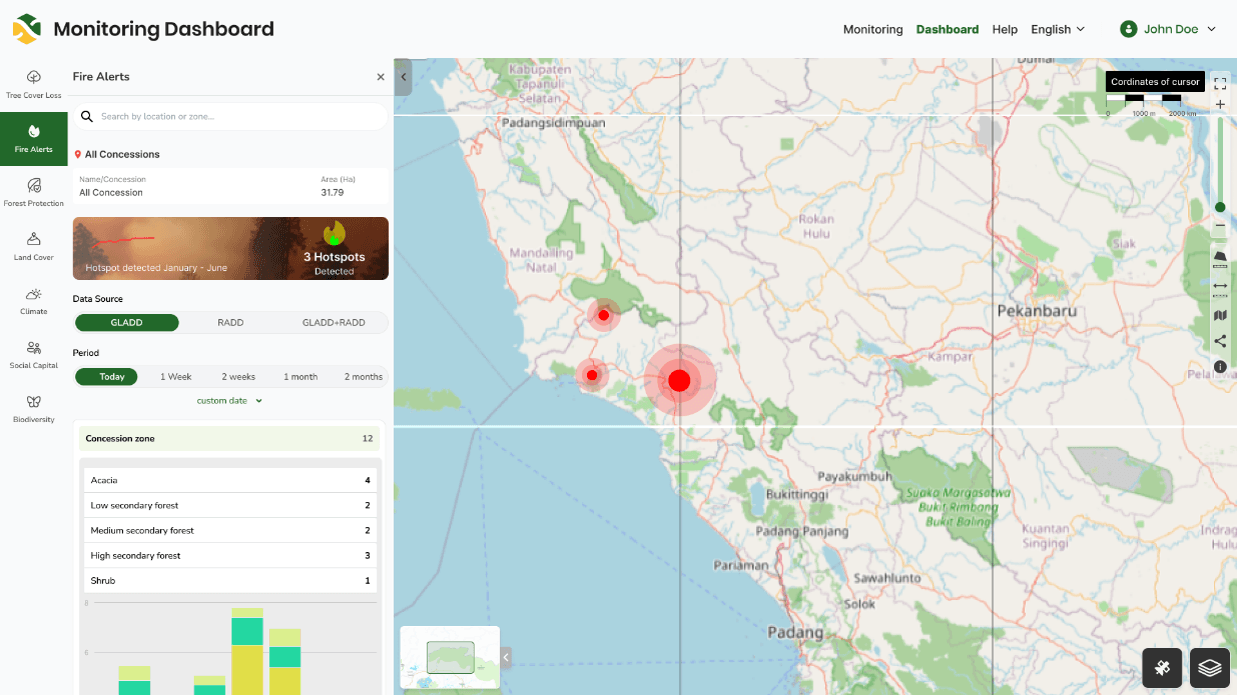The image size is (1237, 695).
Task: Collapse the side panel with arrow
Action: click(x=403, y=77)
